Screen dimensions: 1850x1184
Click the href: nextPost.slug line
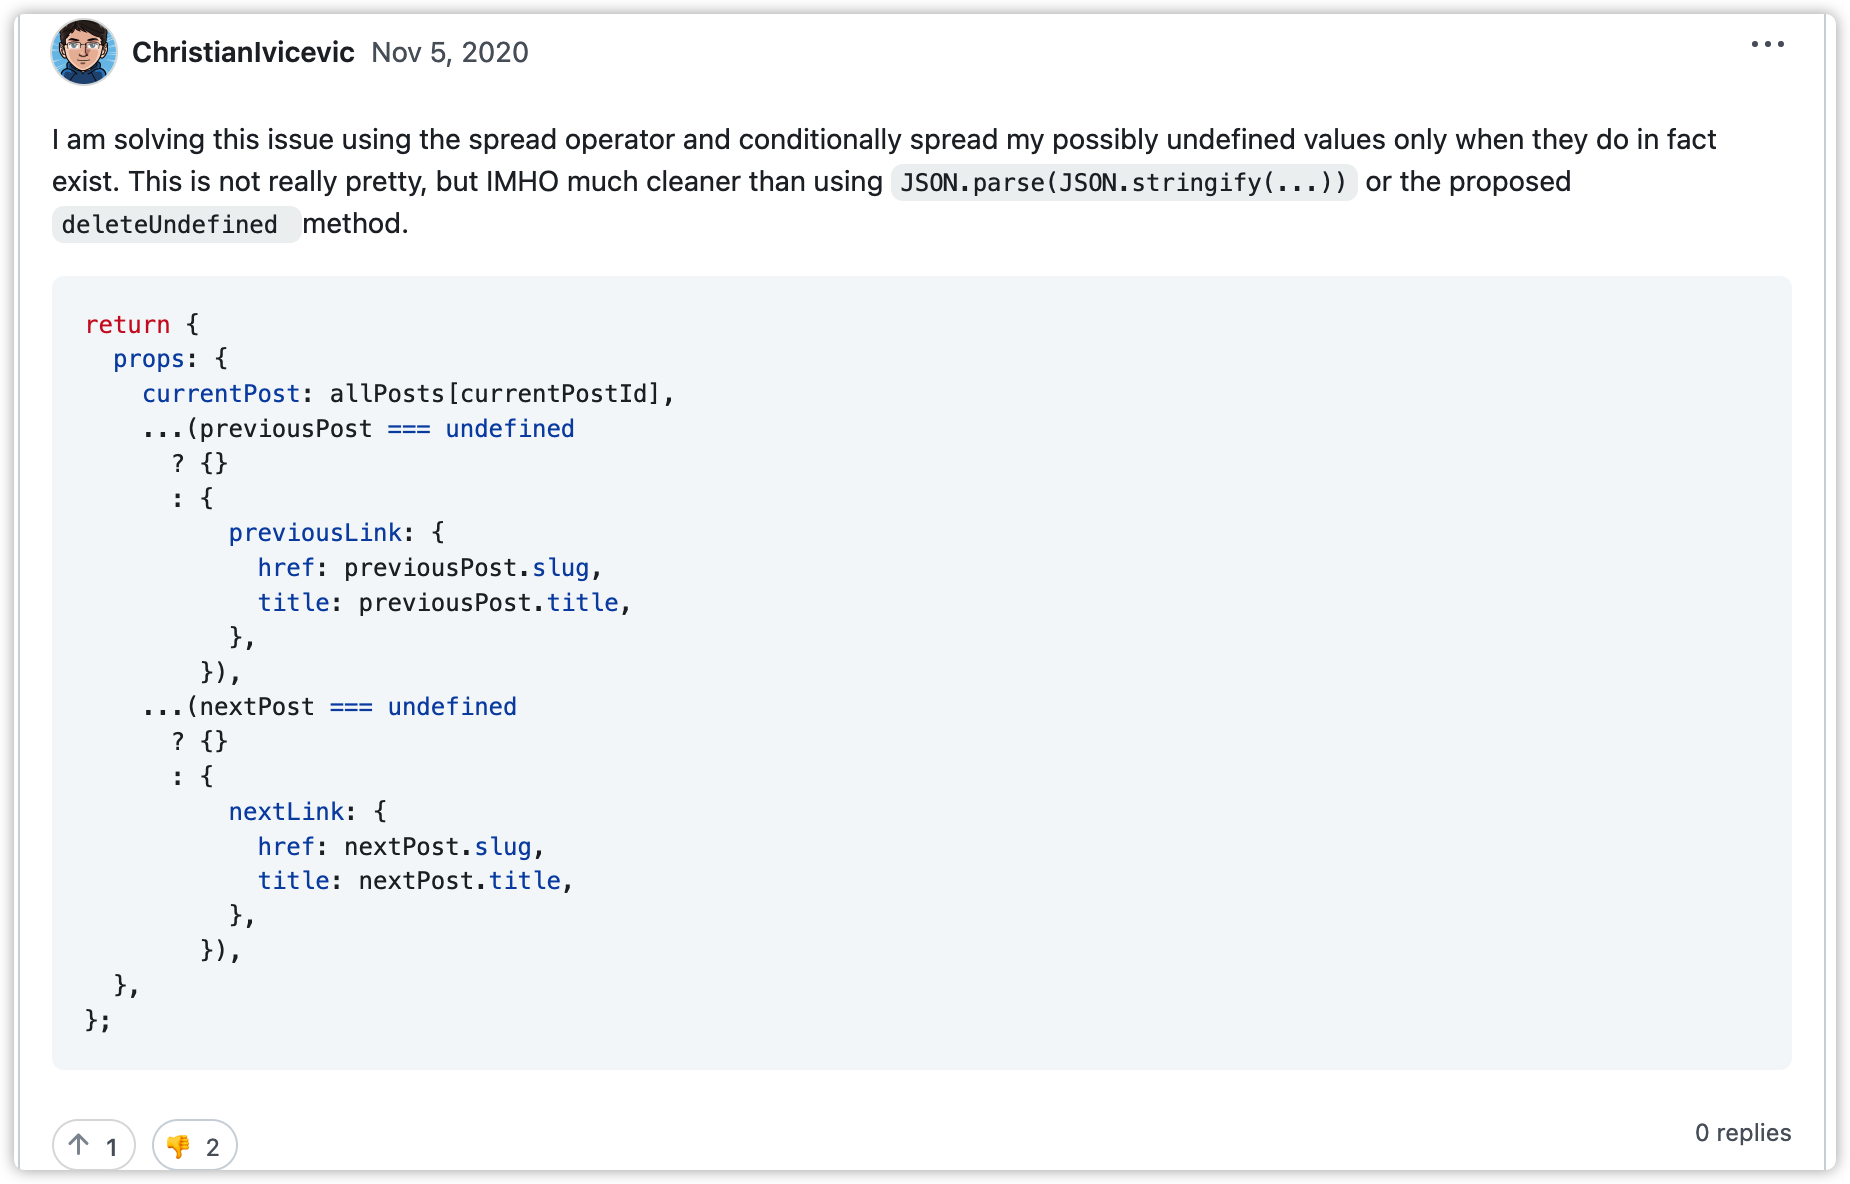(401, 847)
